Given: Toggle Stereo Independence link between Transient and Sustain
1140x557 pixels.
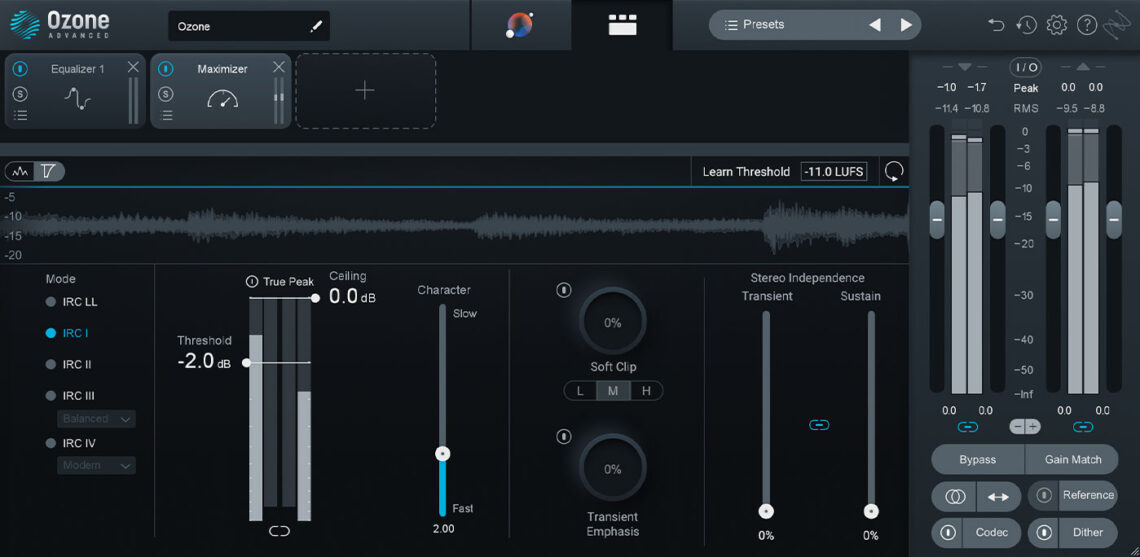Looking at the screenshot, I should (x=819, y=424).
